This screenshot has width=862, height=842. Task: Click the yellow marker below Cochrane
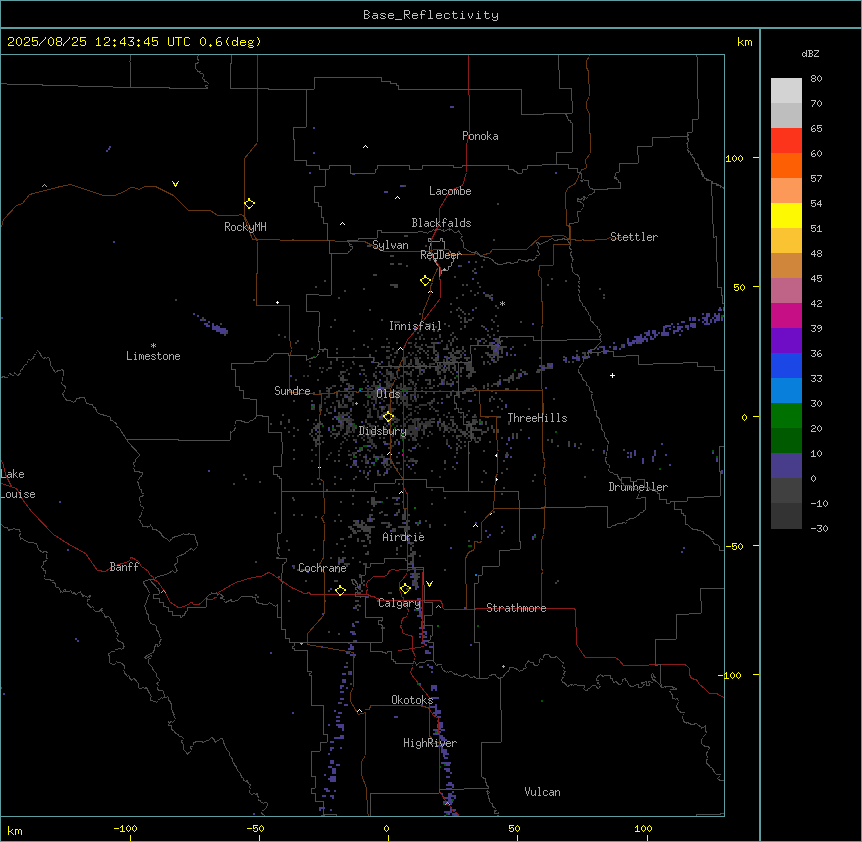point(340,591)
